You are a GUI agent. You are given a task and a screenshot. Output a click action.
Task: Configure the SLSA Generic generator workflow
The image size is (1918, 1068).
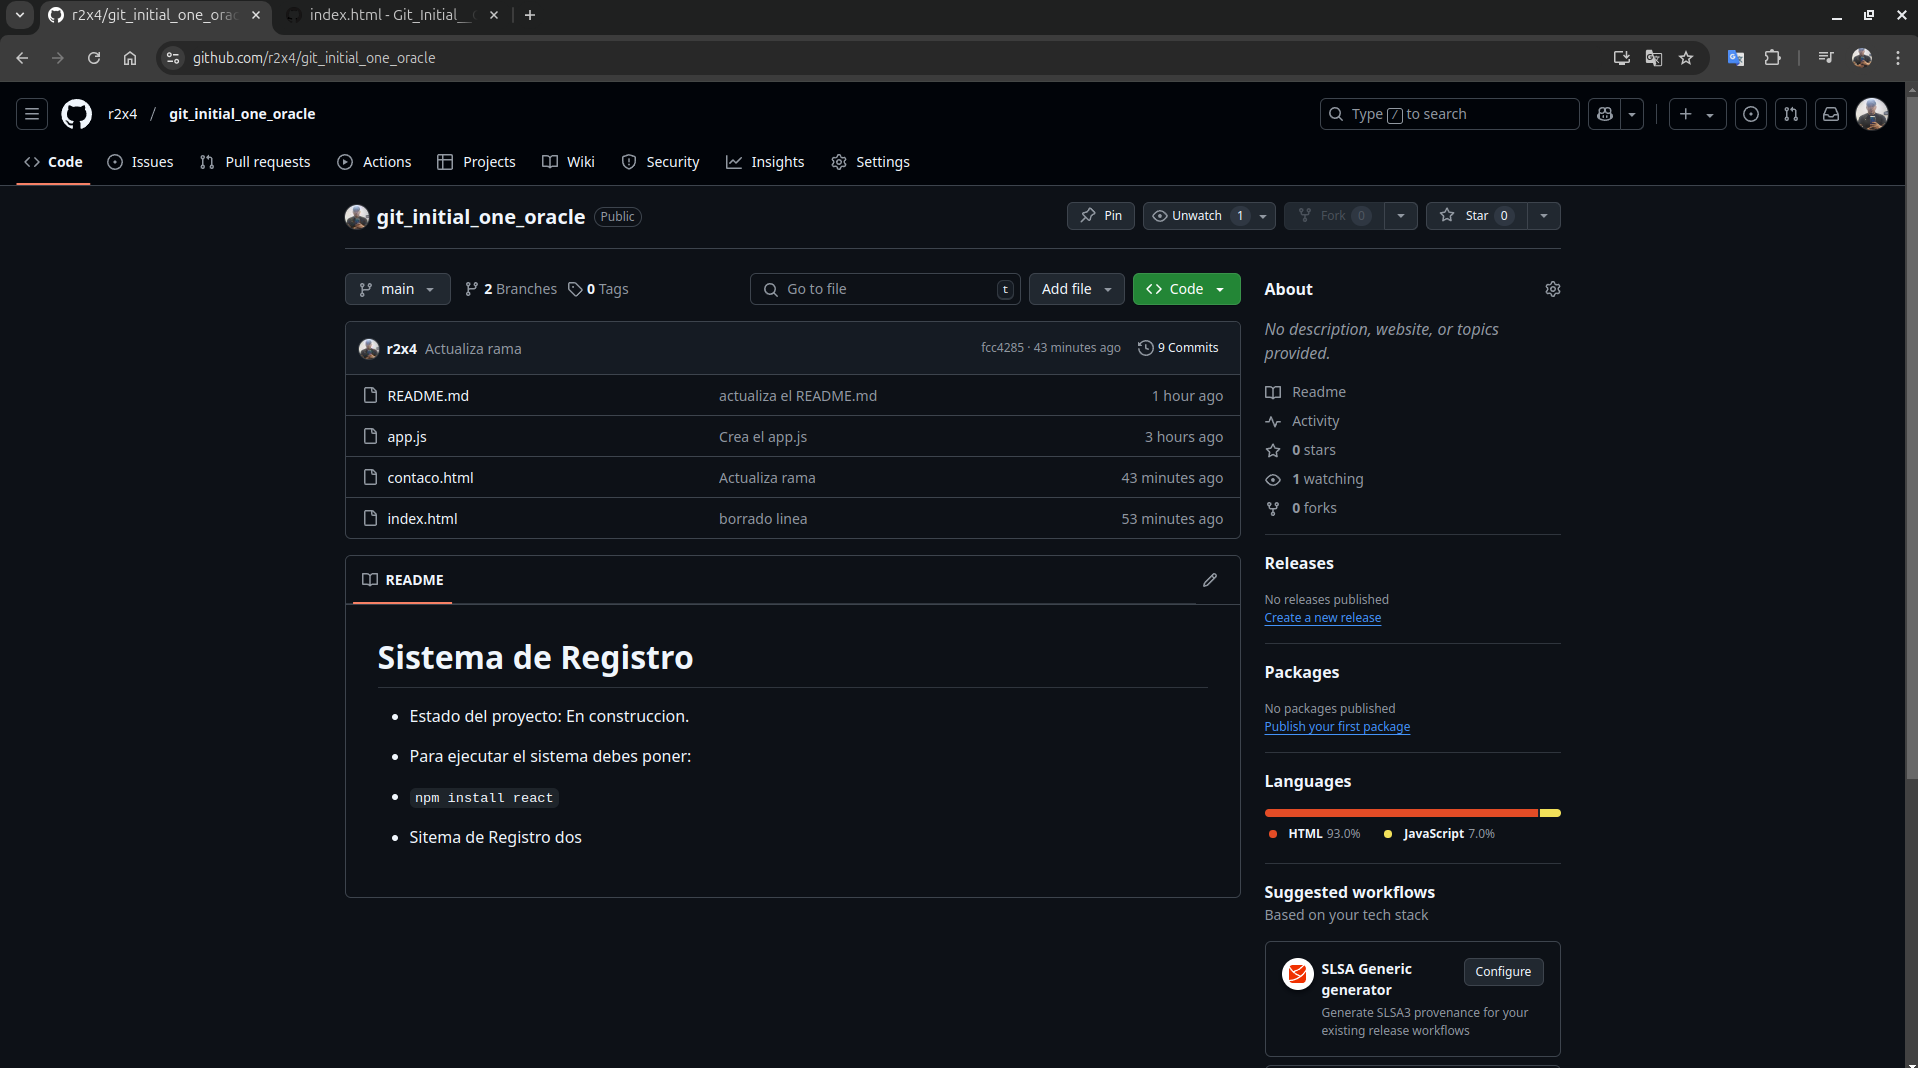click(x=1503, y=972)
